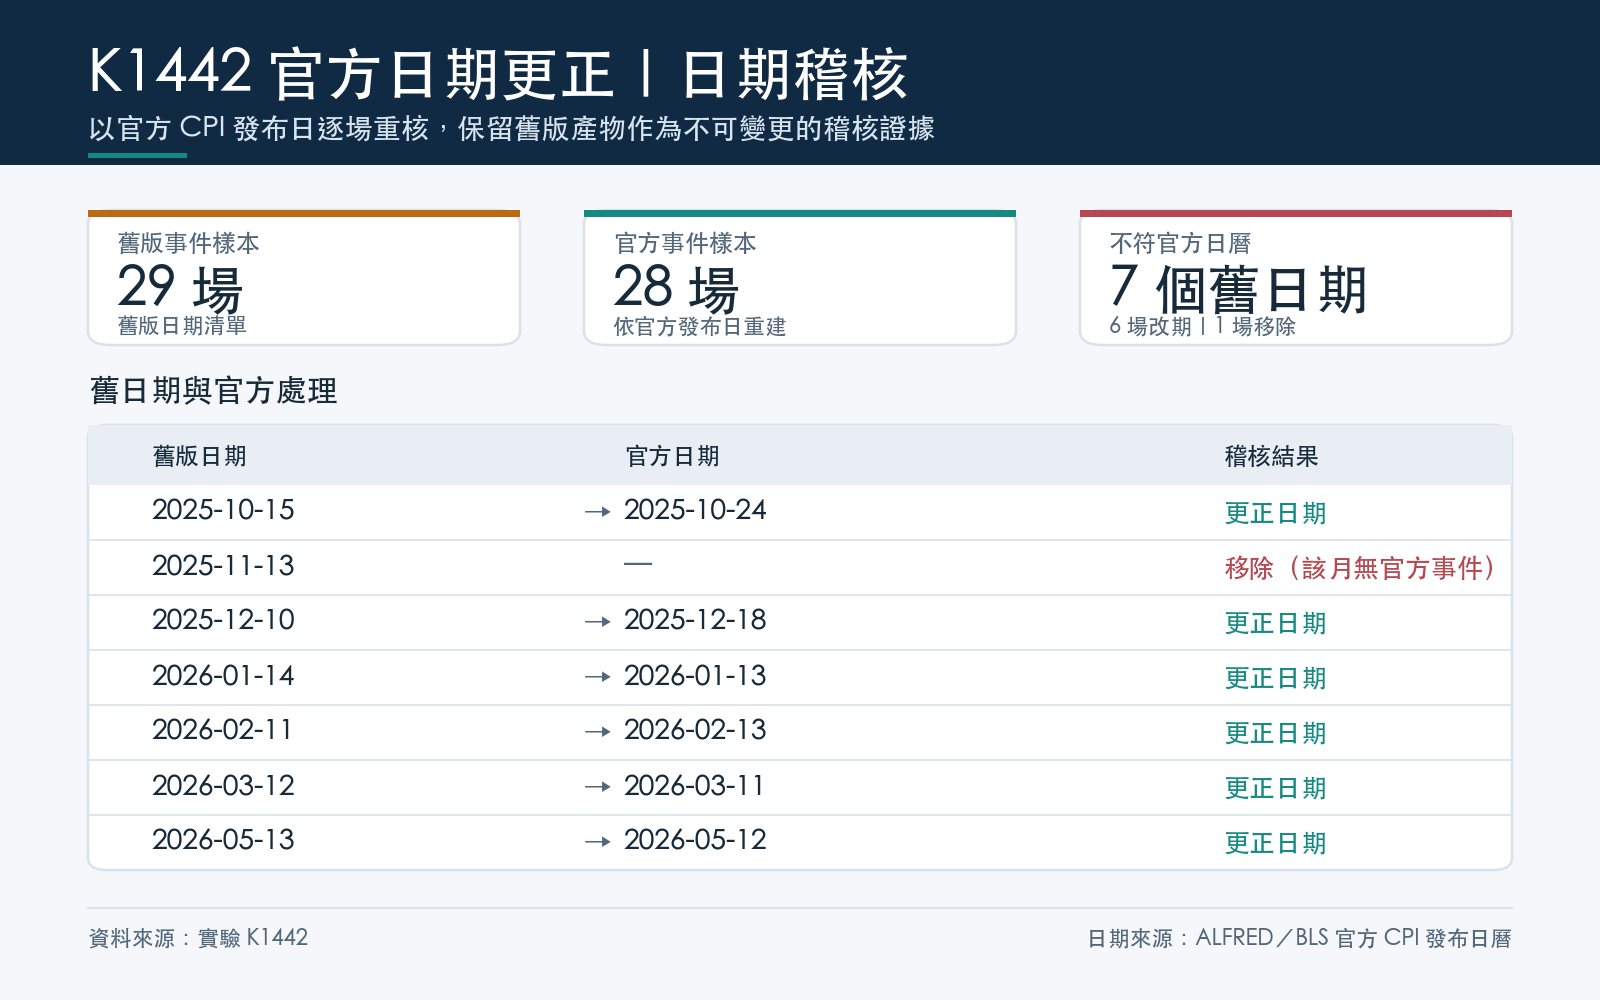Click the arrow in the 2025-12-10 row
Image resolution: width=1600 pixels, height=1000 pixels.
coord(598,622)
